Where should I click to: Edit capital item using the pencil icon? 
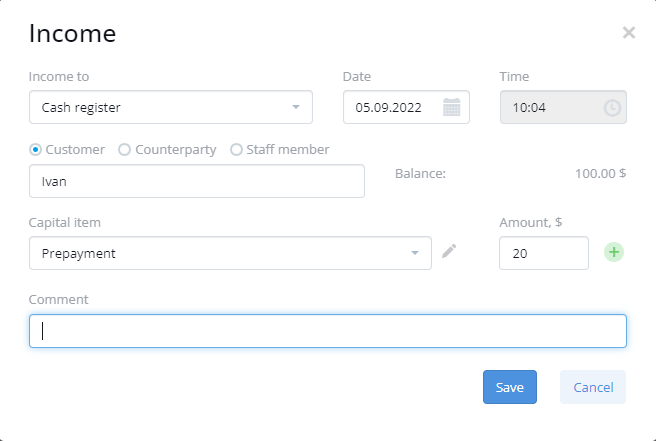click(449, 251)
